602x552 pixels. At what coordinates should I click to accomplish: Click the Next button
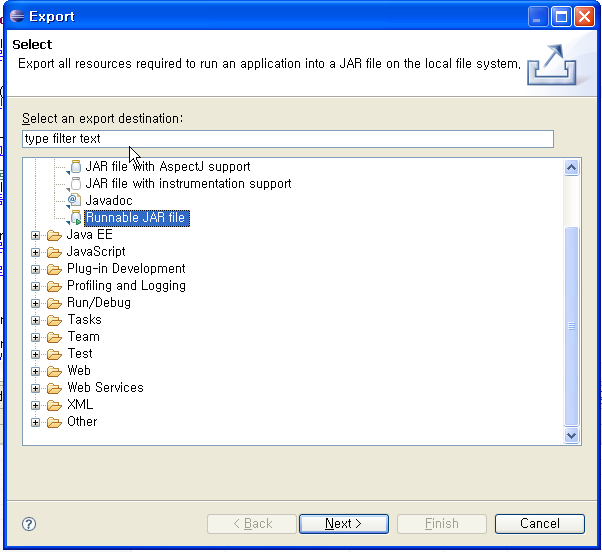tap(344, 524)
